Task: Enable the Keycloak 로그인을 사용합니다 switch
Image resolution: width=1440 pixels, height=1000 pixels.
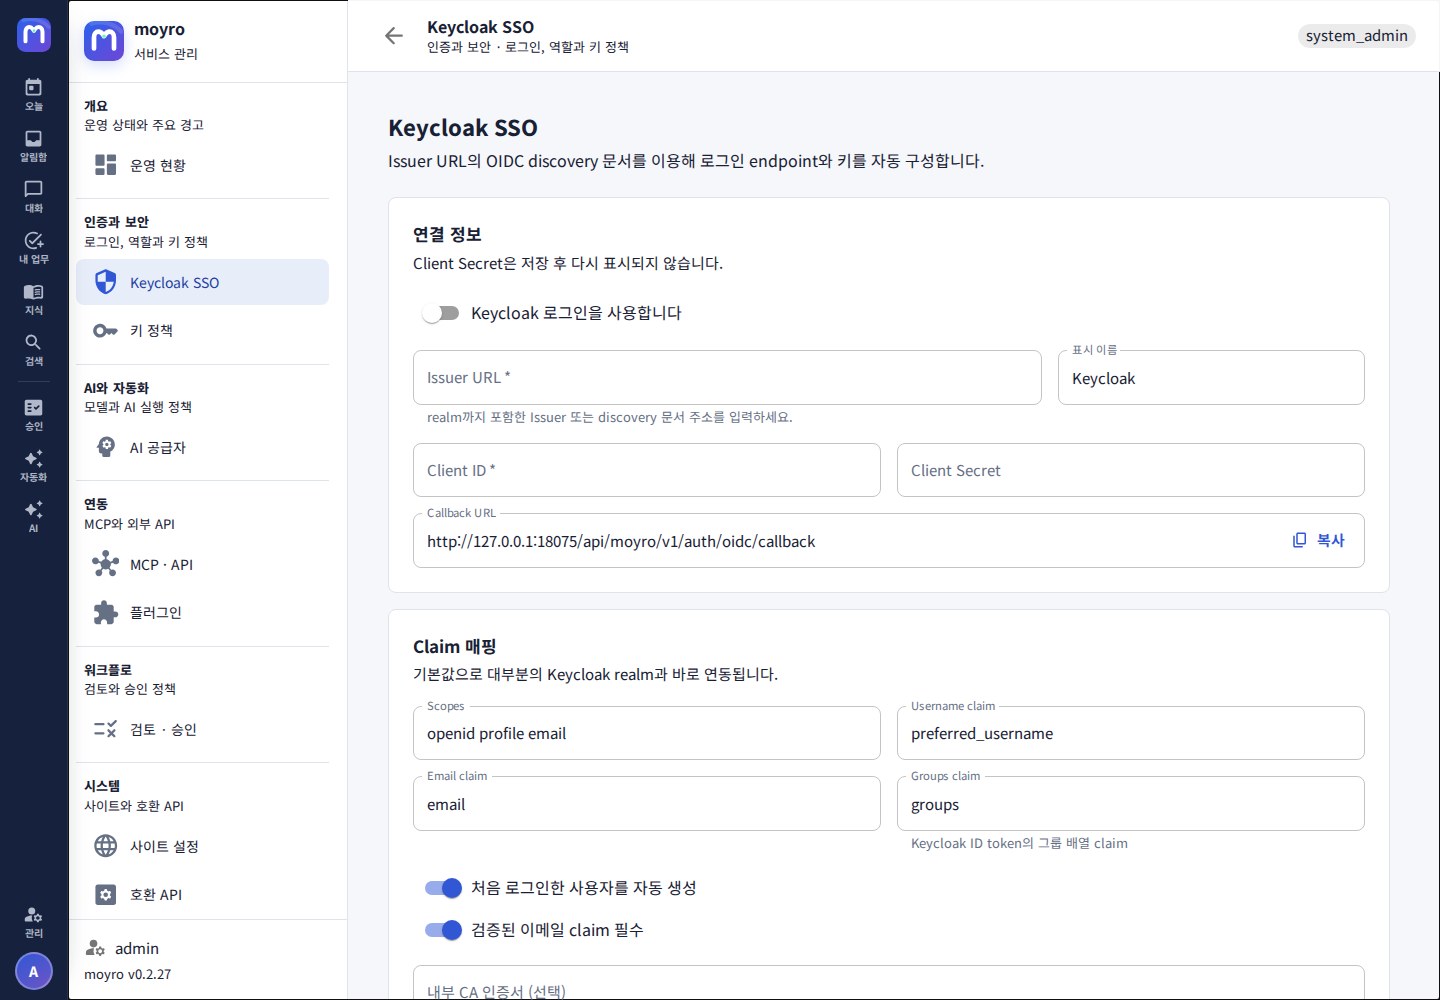Action: tap(441, 313)
